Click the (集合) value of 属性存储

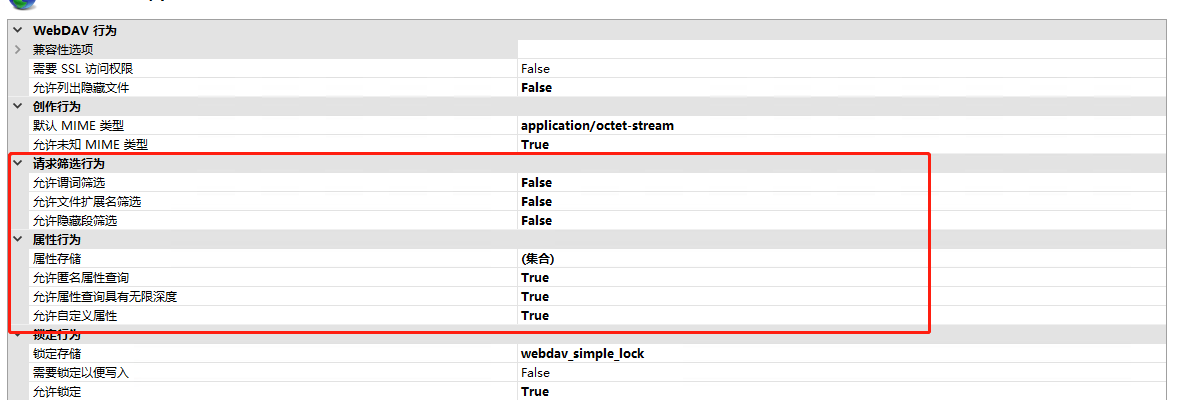click(537, 259)
